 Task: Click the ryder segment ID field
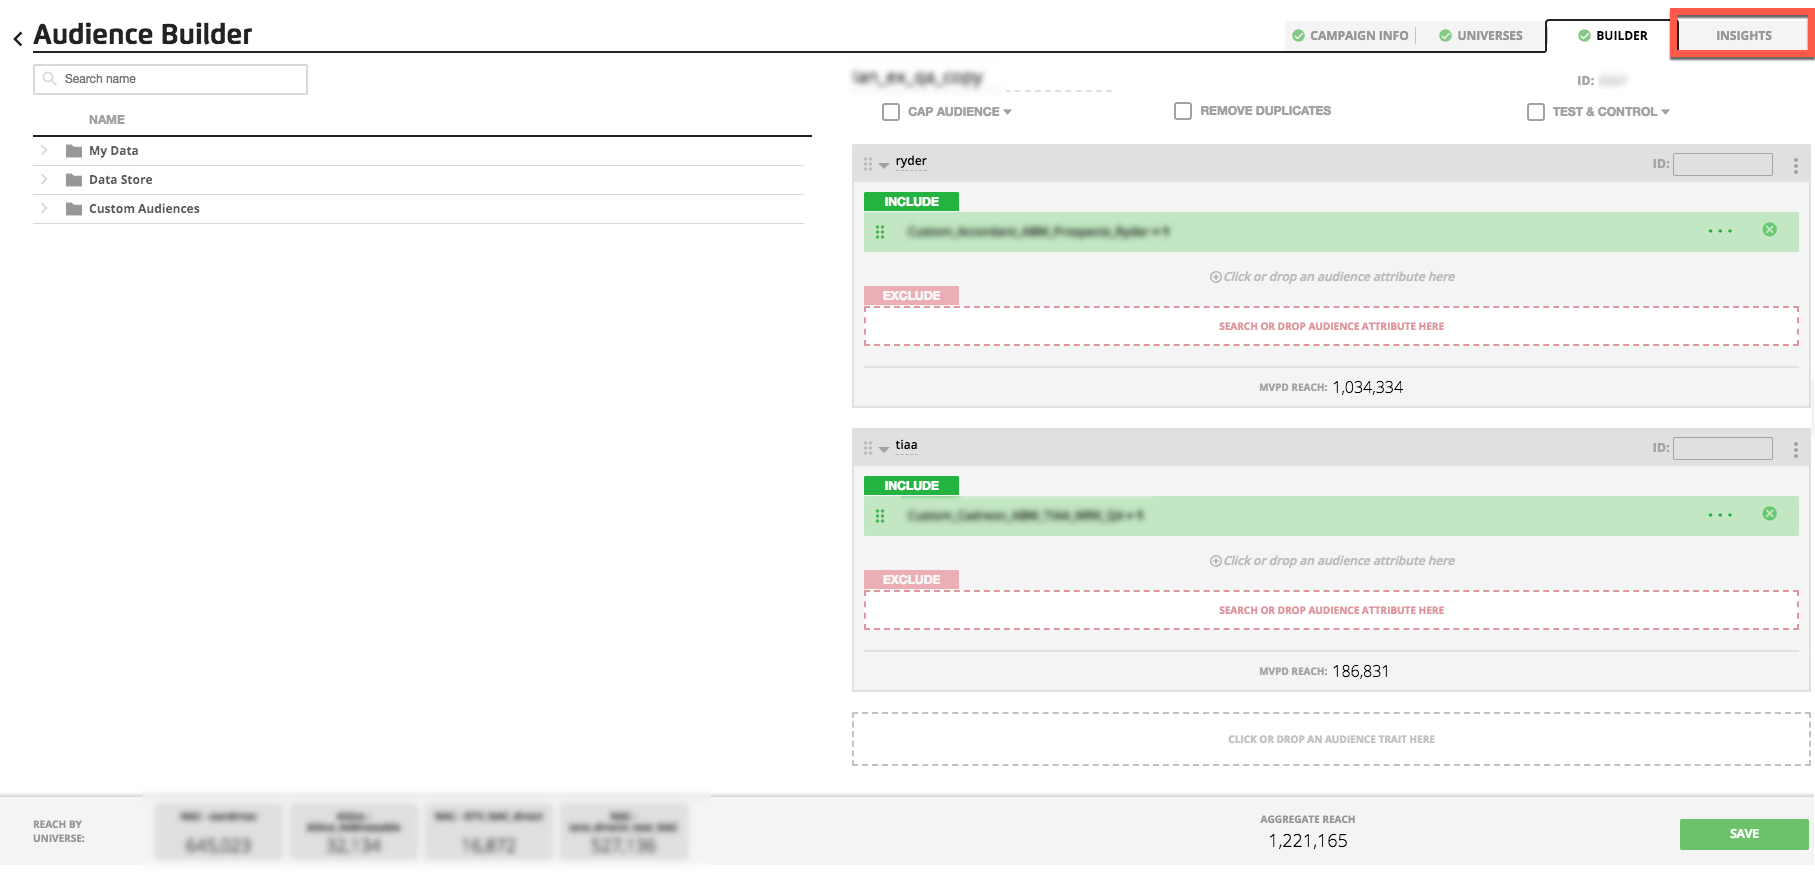1722,164
